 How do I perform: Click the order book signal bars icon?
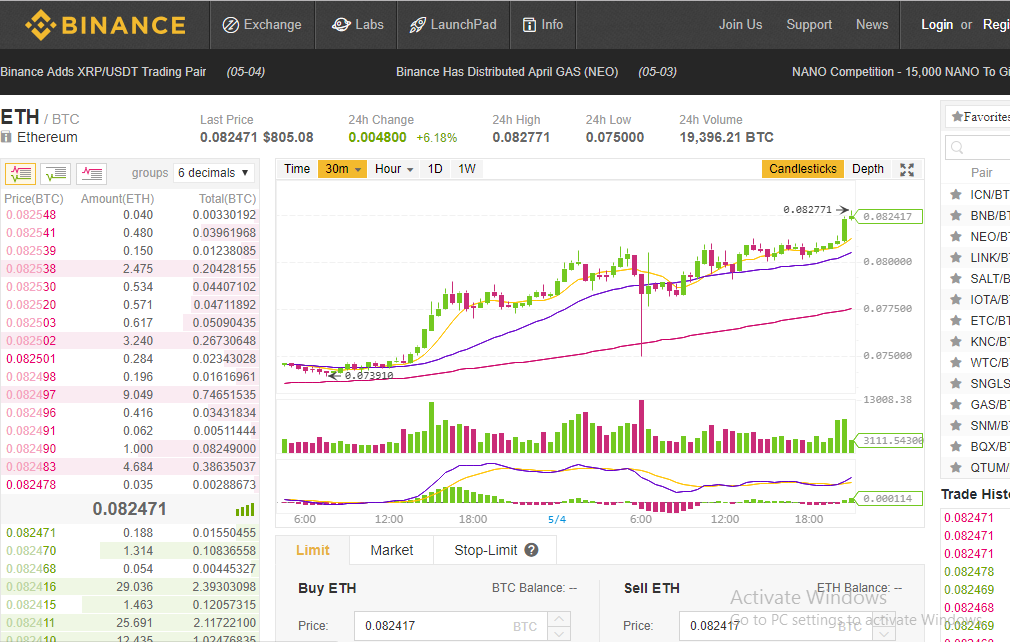(x=245, y=510)
